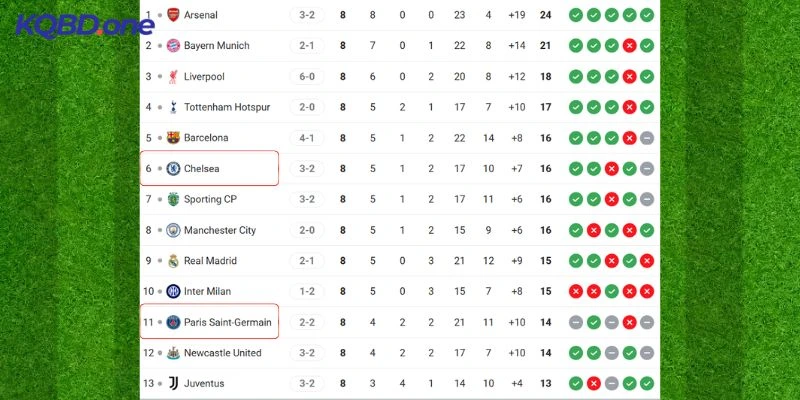
Task: Click the Real Madrid crest icon
Action: pos(173,261)
